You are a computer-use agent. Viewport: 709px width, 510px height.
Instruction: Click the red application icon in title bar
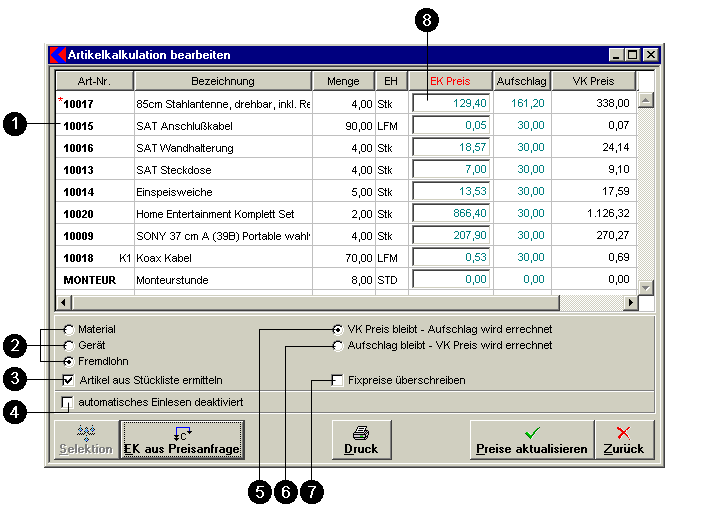click(58, 54)
